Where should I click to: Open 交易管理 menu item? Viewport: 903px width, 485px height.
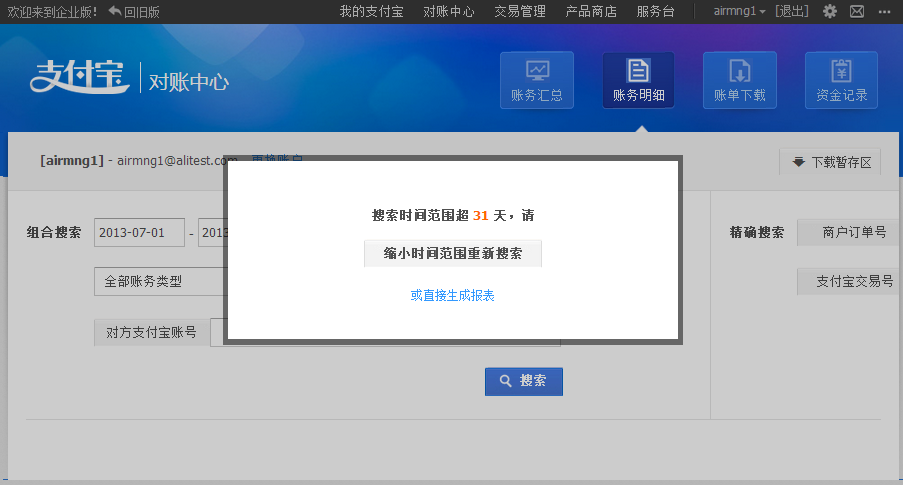click(x=520, y=12)
